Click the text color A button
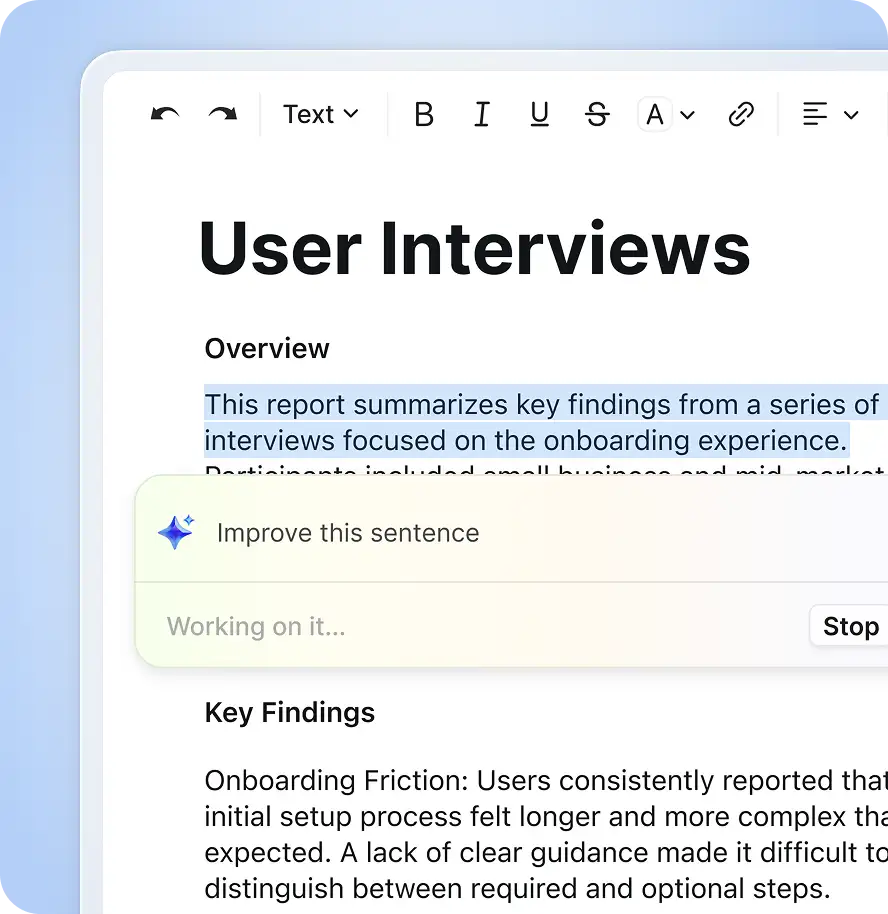The height and width of the screenshot is (914, 888). point(655,116)
